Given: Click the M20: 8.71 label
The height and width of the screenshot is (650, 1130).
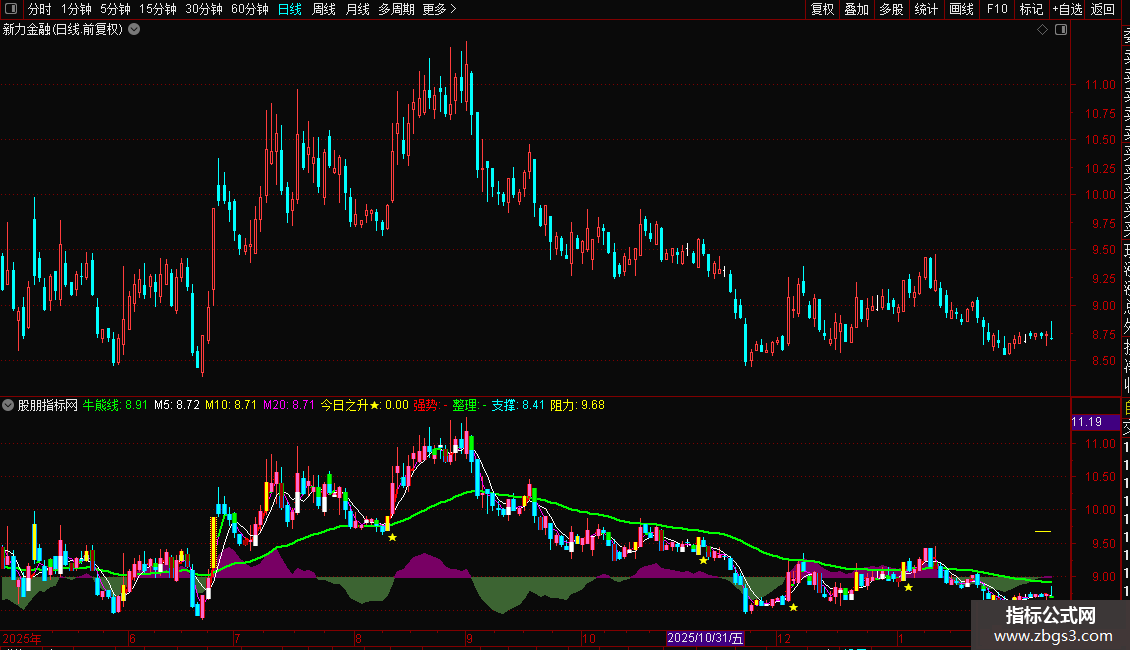Looking at the screenshot, I should click(288, 405).
